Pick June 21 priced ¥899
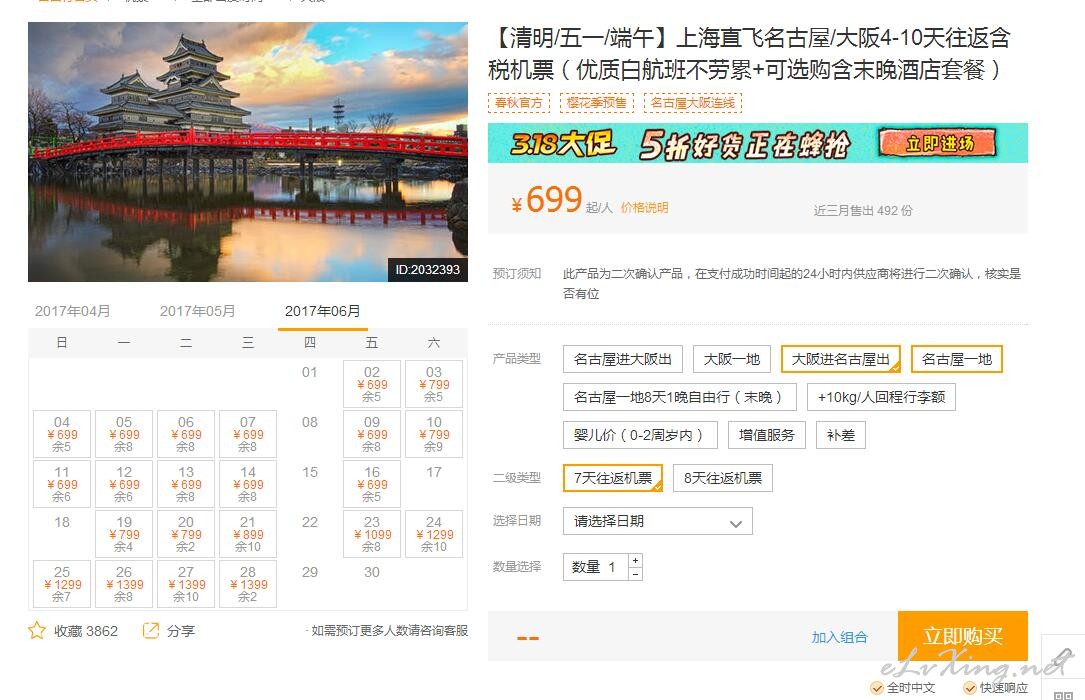The width and height of the screenshot is (1085, 700). [248, 534]
